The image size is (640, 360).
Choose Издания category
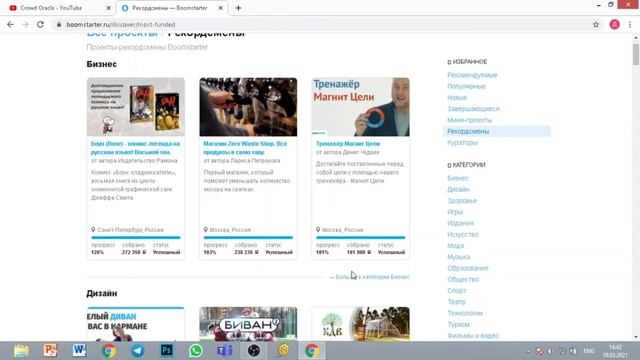[x=460, y=223]
